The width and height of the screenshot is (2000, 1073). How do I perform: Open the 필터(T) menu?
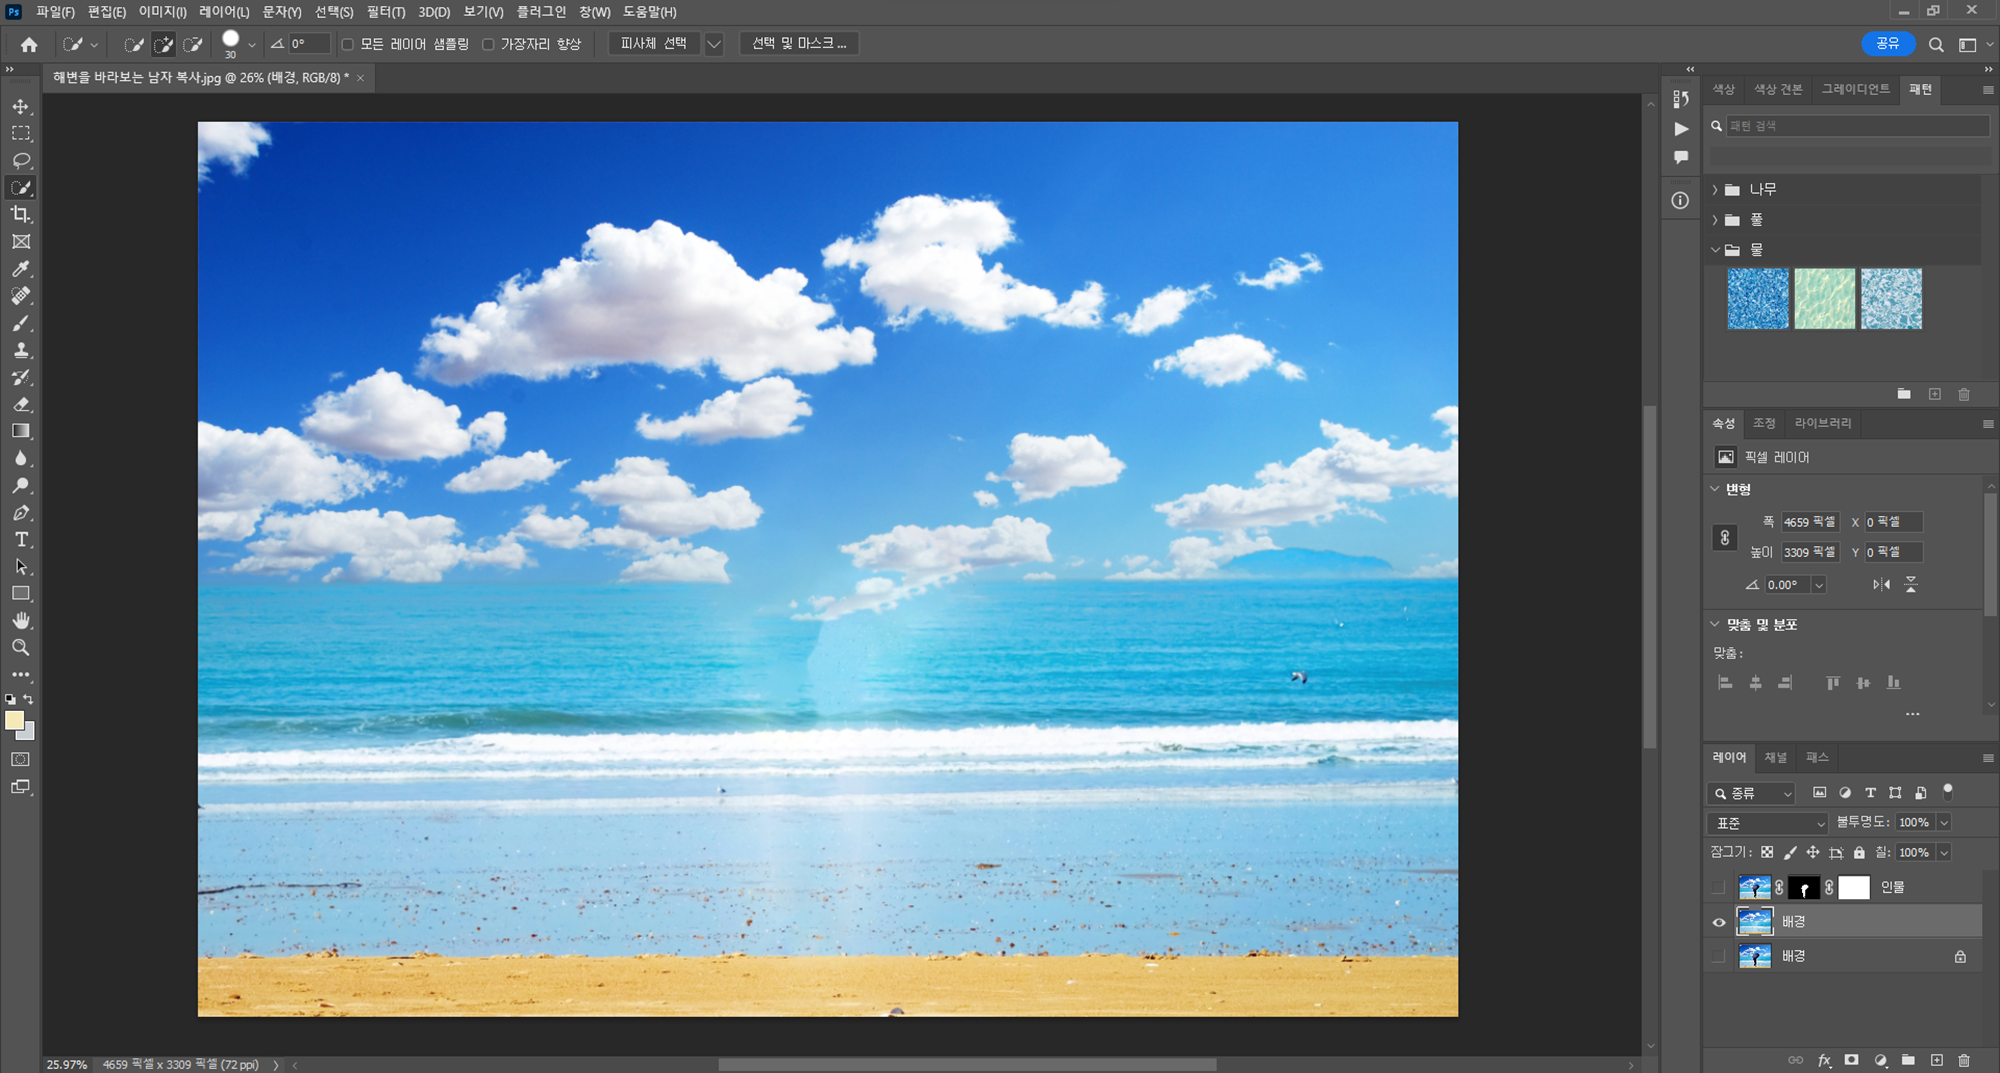pos(386,12)
